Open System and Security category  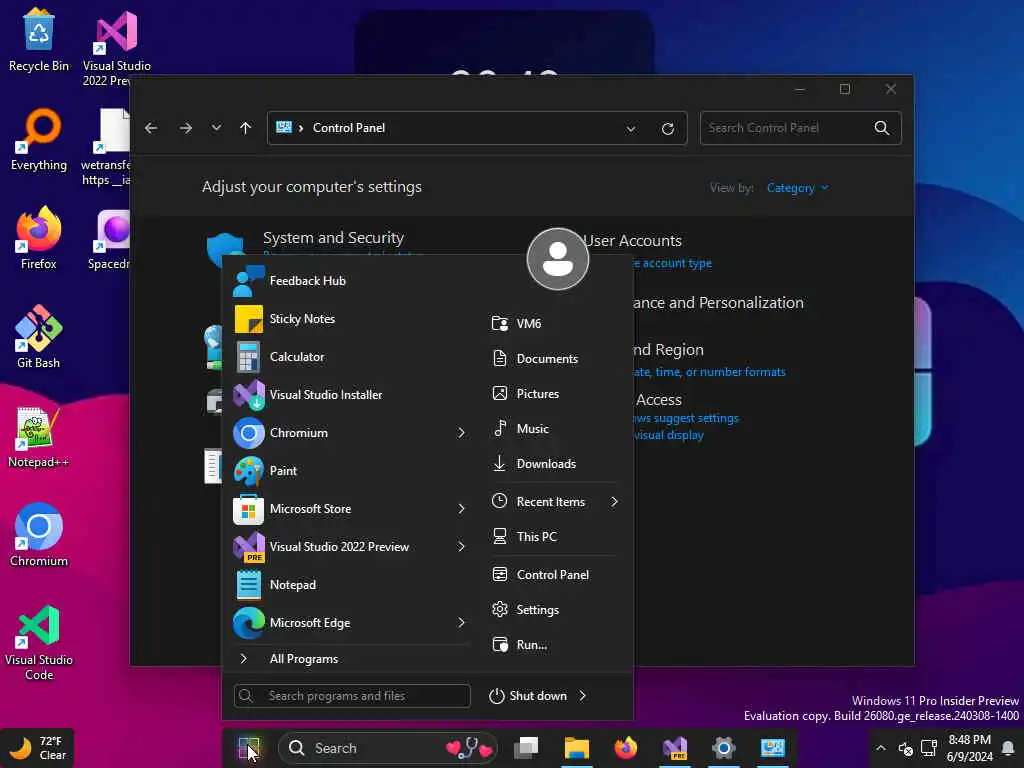tap(333, 238)
